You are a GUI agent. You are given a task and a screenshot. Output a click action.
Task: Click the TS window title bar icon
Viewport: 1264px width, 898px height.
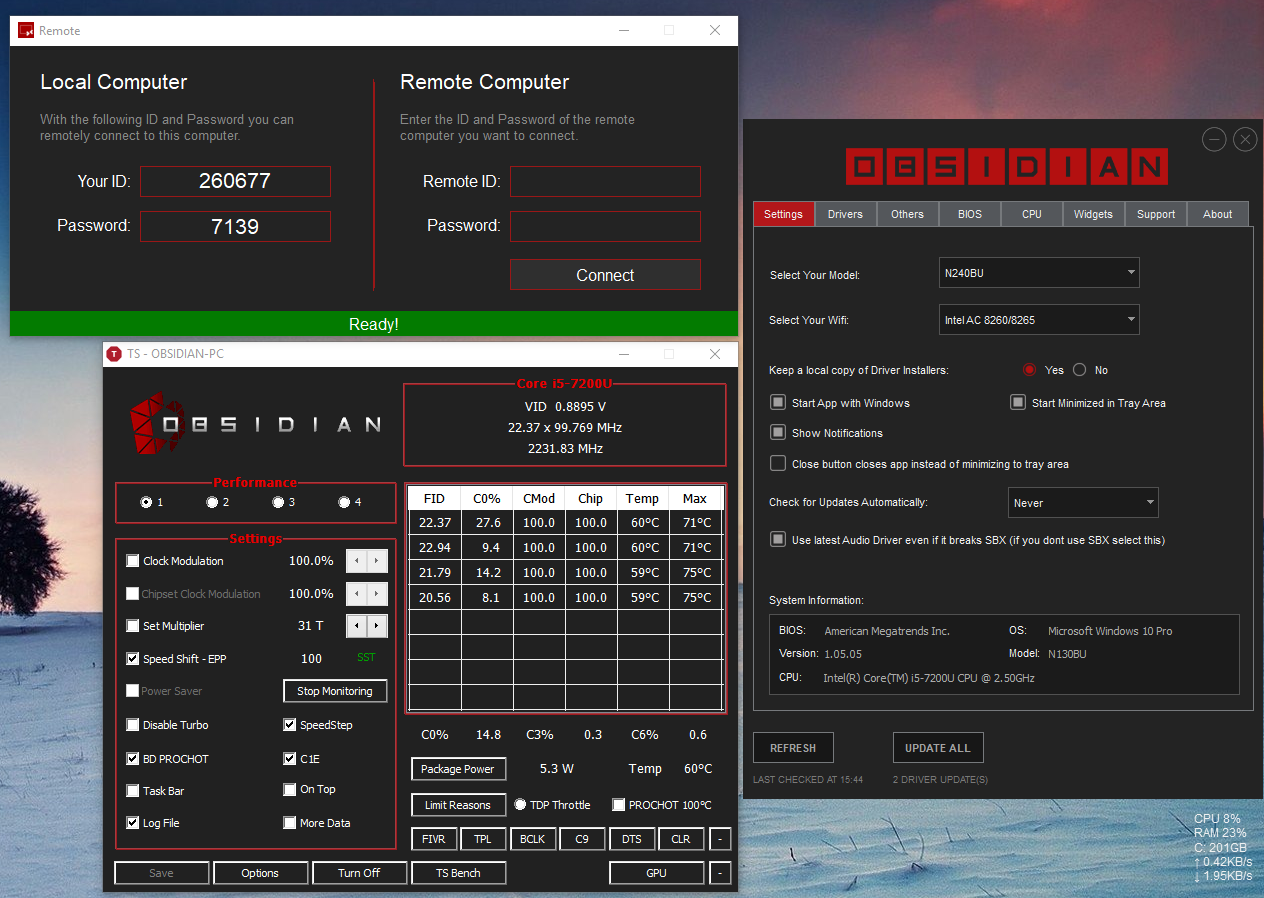[x=113, y=354]
